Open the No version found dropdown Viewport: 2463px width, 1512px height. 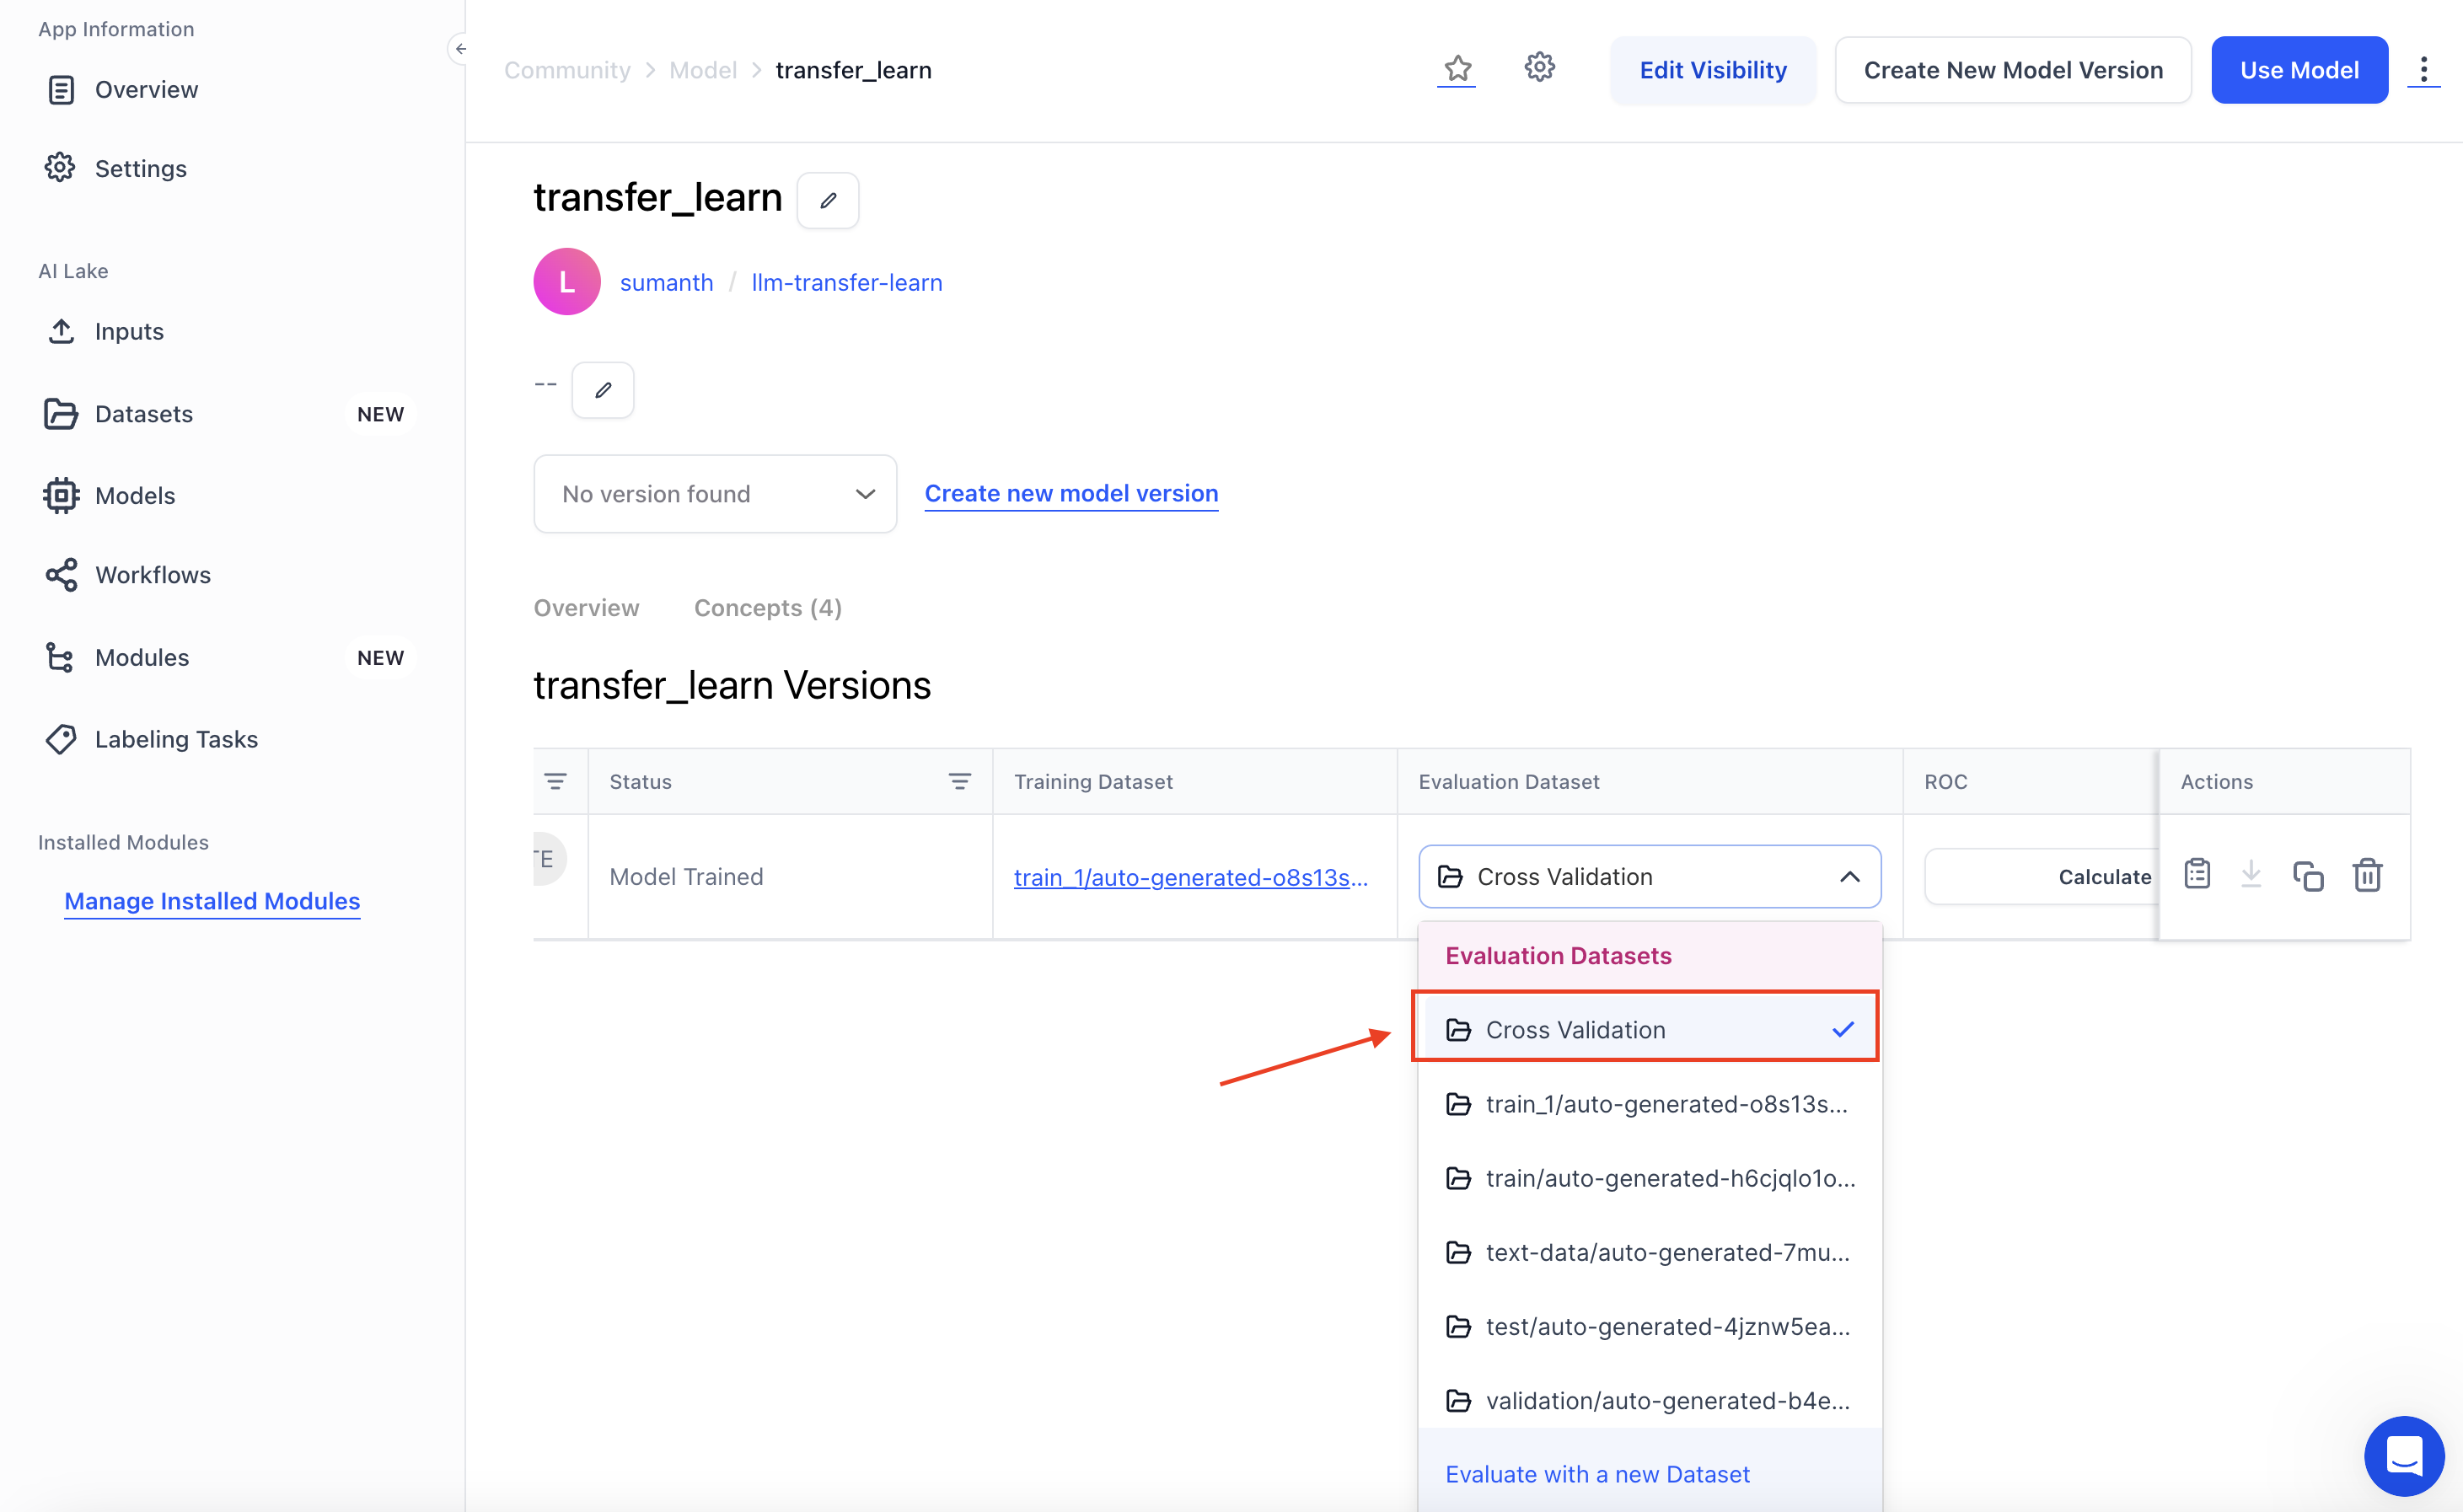[x=715, y=494]
